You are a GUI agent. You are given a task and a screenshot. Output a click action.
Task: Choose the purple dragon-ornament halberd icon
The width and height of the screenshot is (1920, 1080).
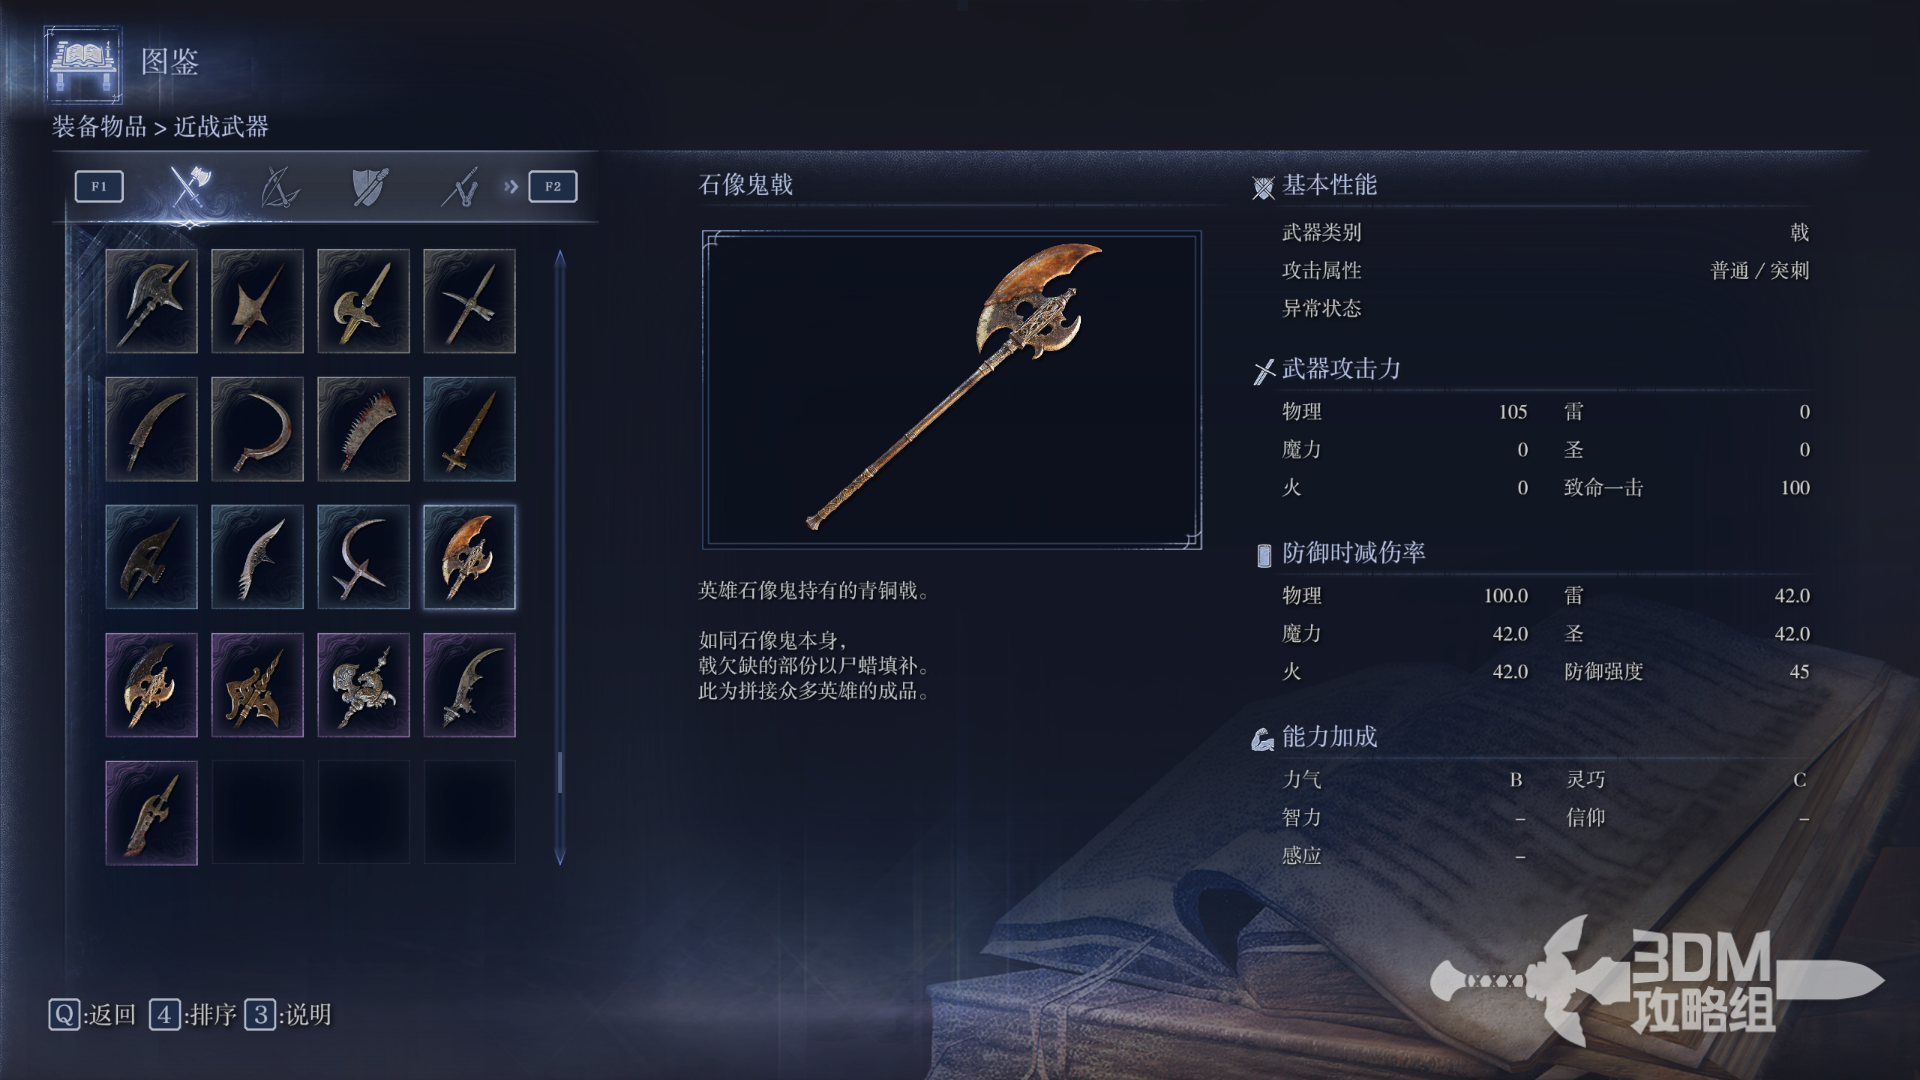[363, 685]
